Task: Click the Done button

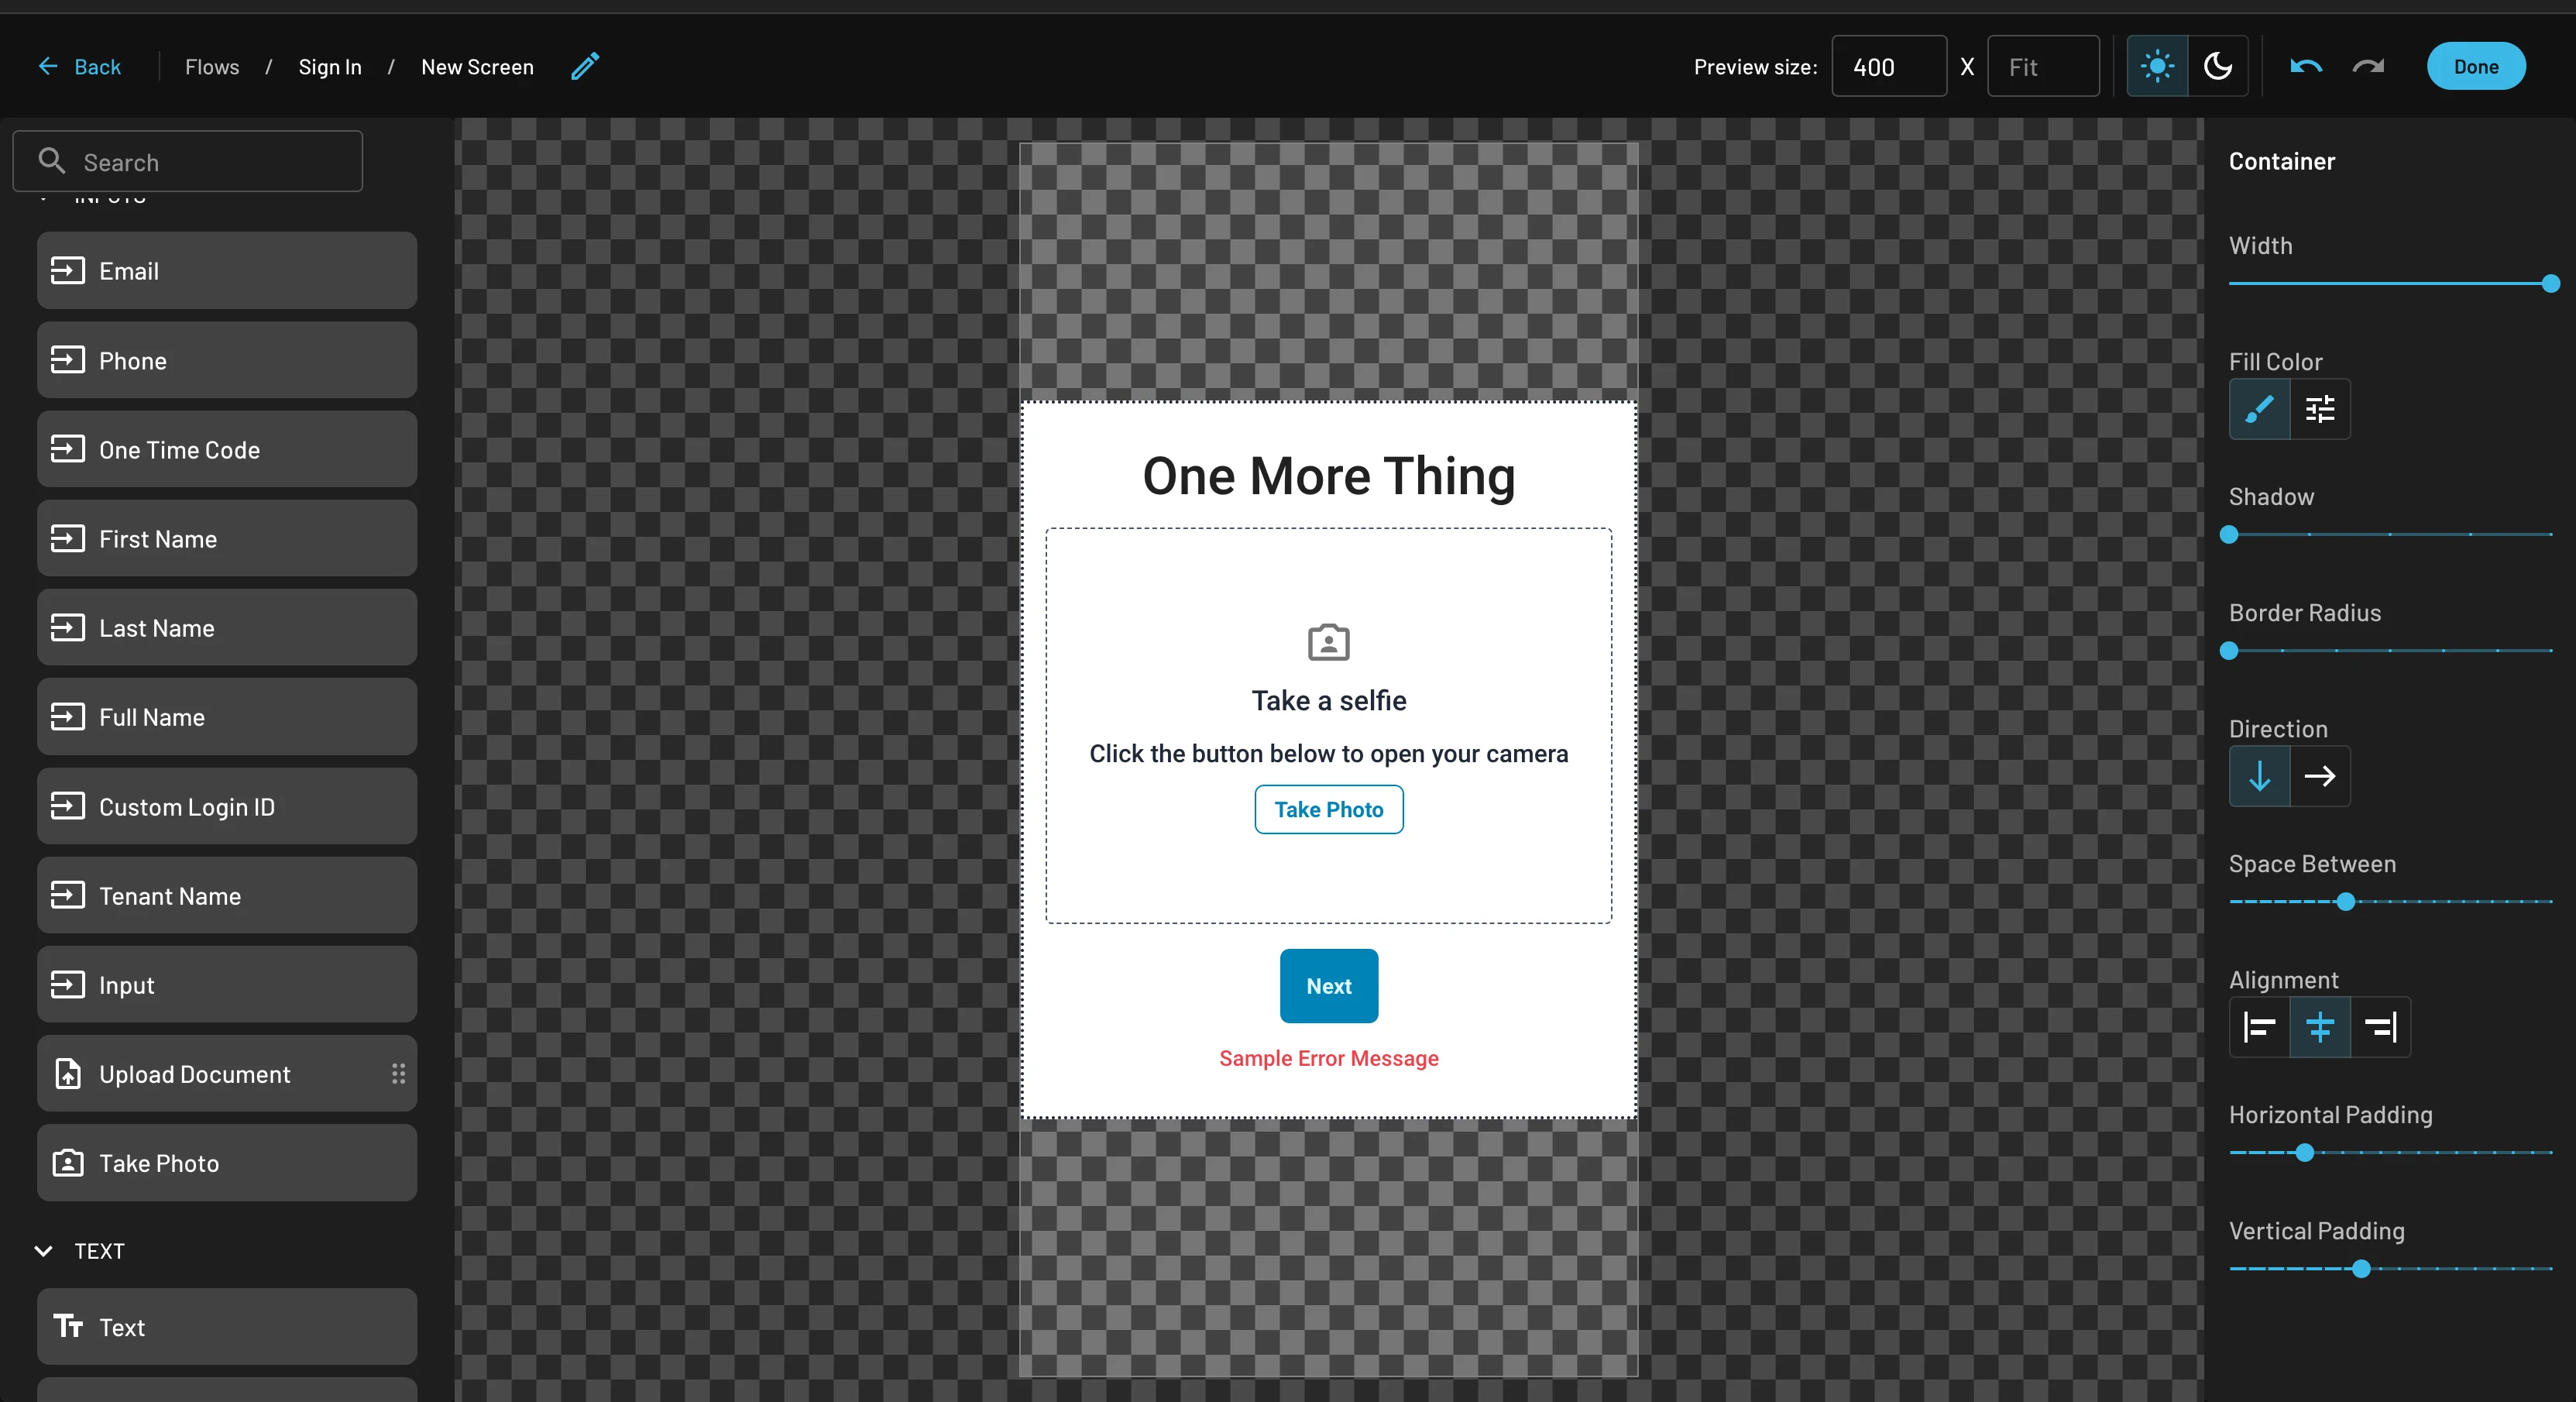Action: coord(2475,66)
